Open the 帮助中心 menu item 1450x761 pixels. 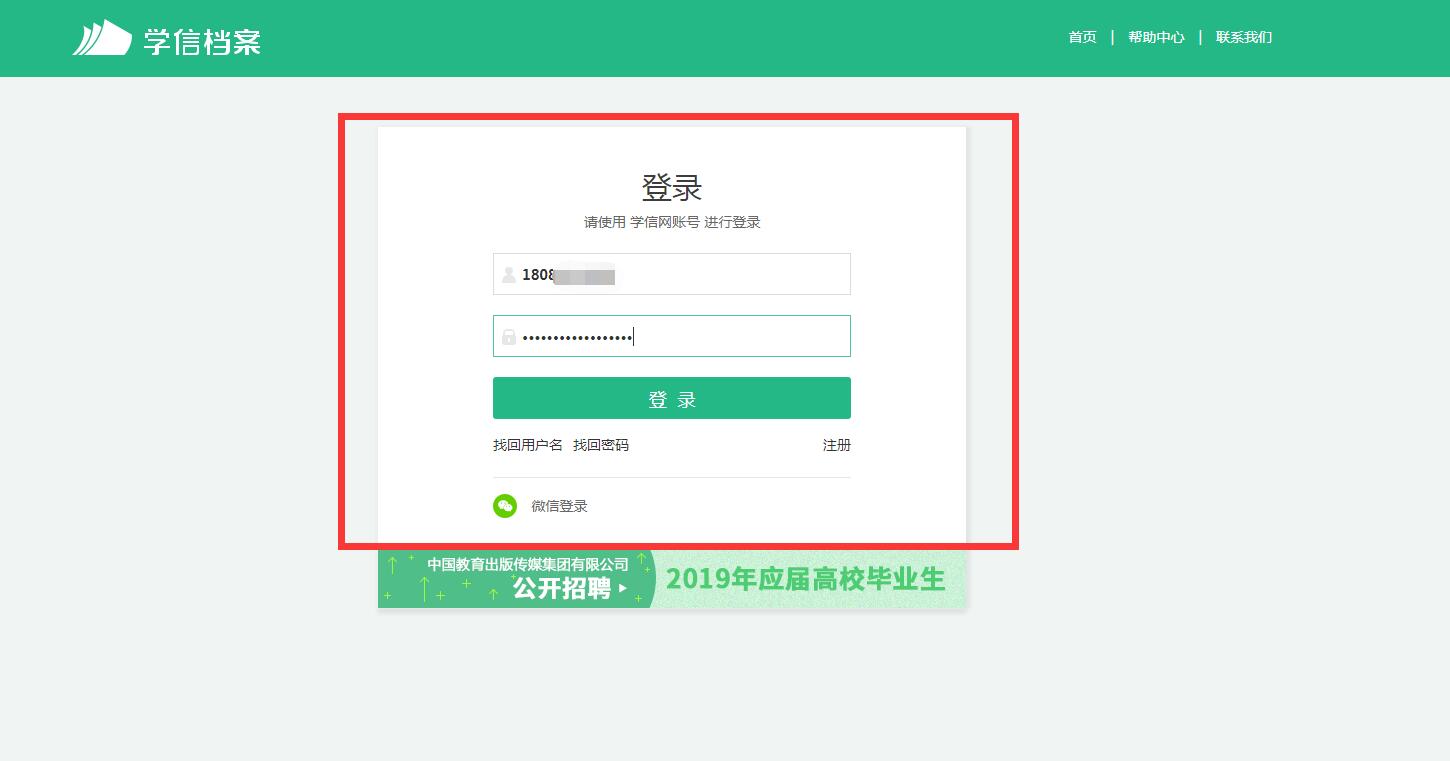click(1156, 37)
